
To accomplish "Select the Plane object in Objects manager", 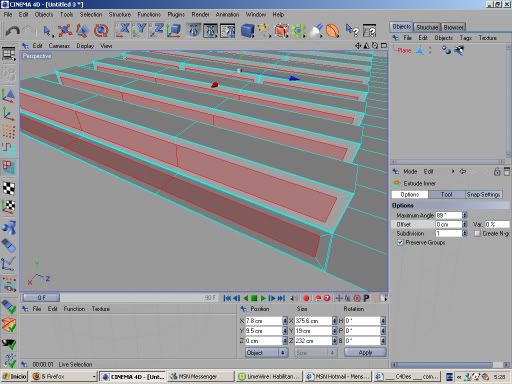I will pos(404,50).
